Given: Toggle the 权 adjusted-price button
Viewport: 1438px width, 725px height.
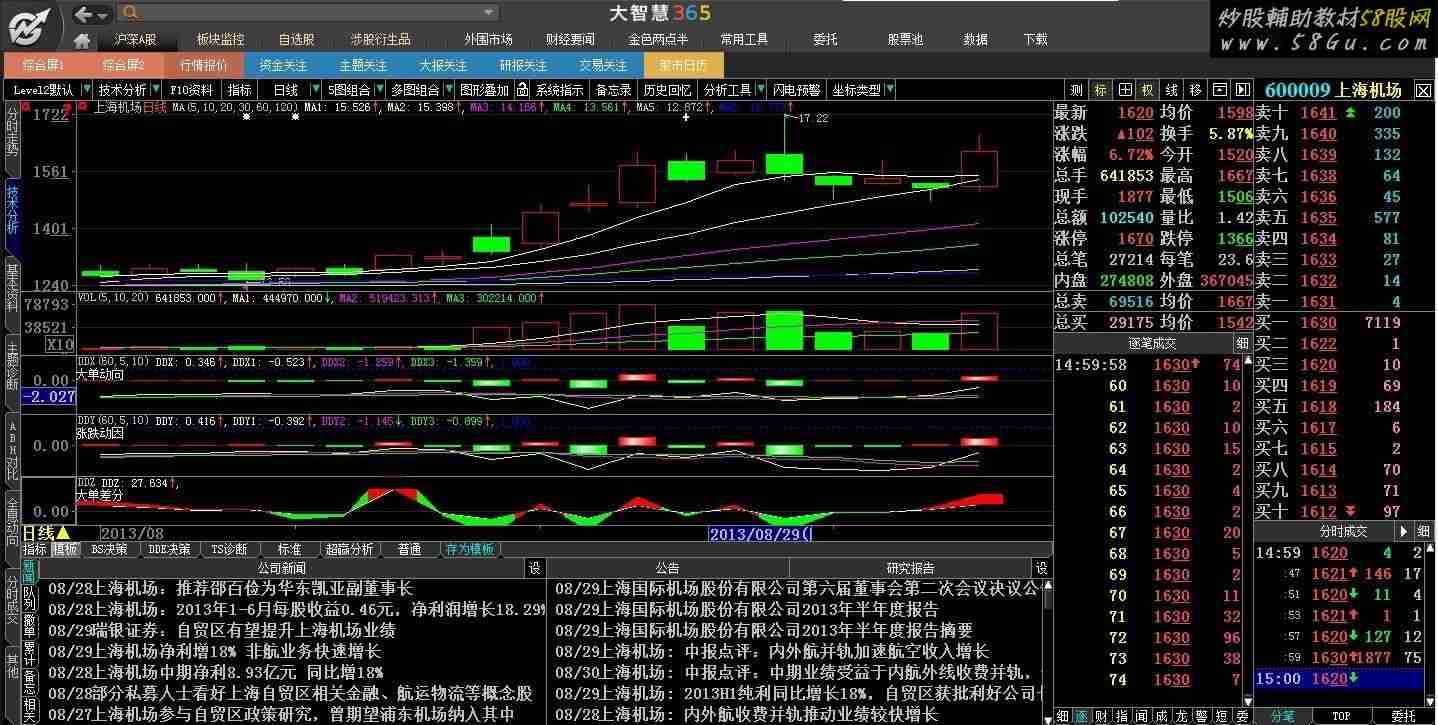Looking at the screenshot, I should click(1148, 90).
